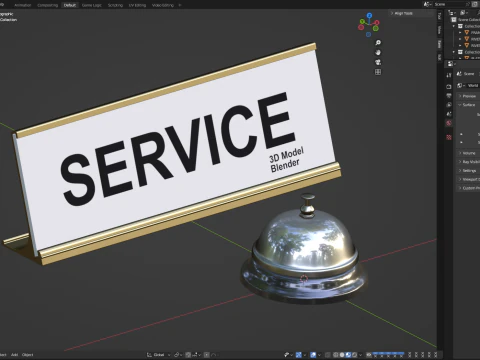
Task: Select the Default workspace tab
Action: 70,5
